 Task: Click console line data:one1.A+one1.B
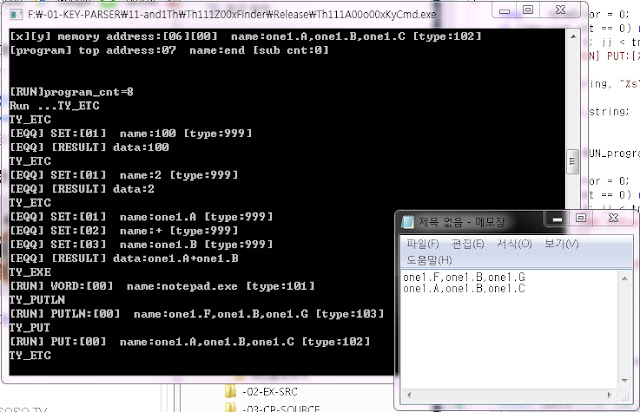coord(176,258)
